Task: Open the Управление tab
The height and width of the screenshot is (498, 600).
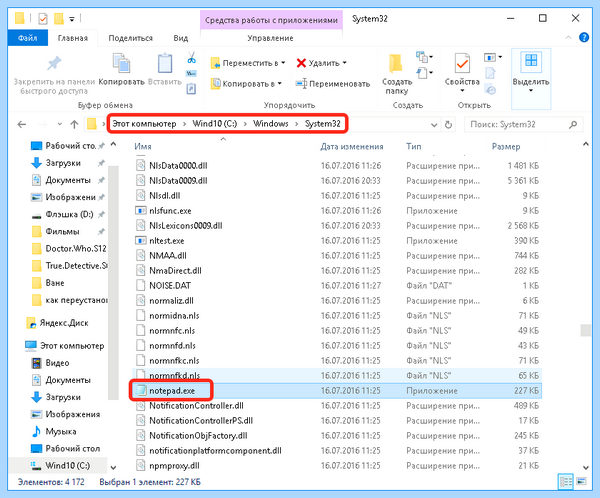Action: [x=270, y=38]
